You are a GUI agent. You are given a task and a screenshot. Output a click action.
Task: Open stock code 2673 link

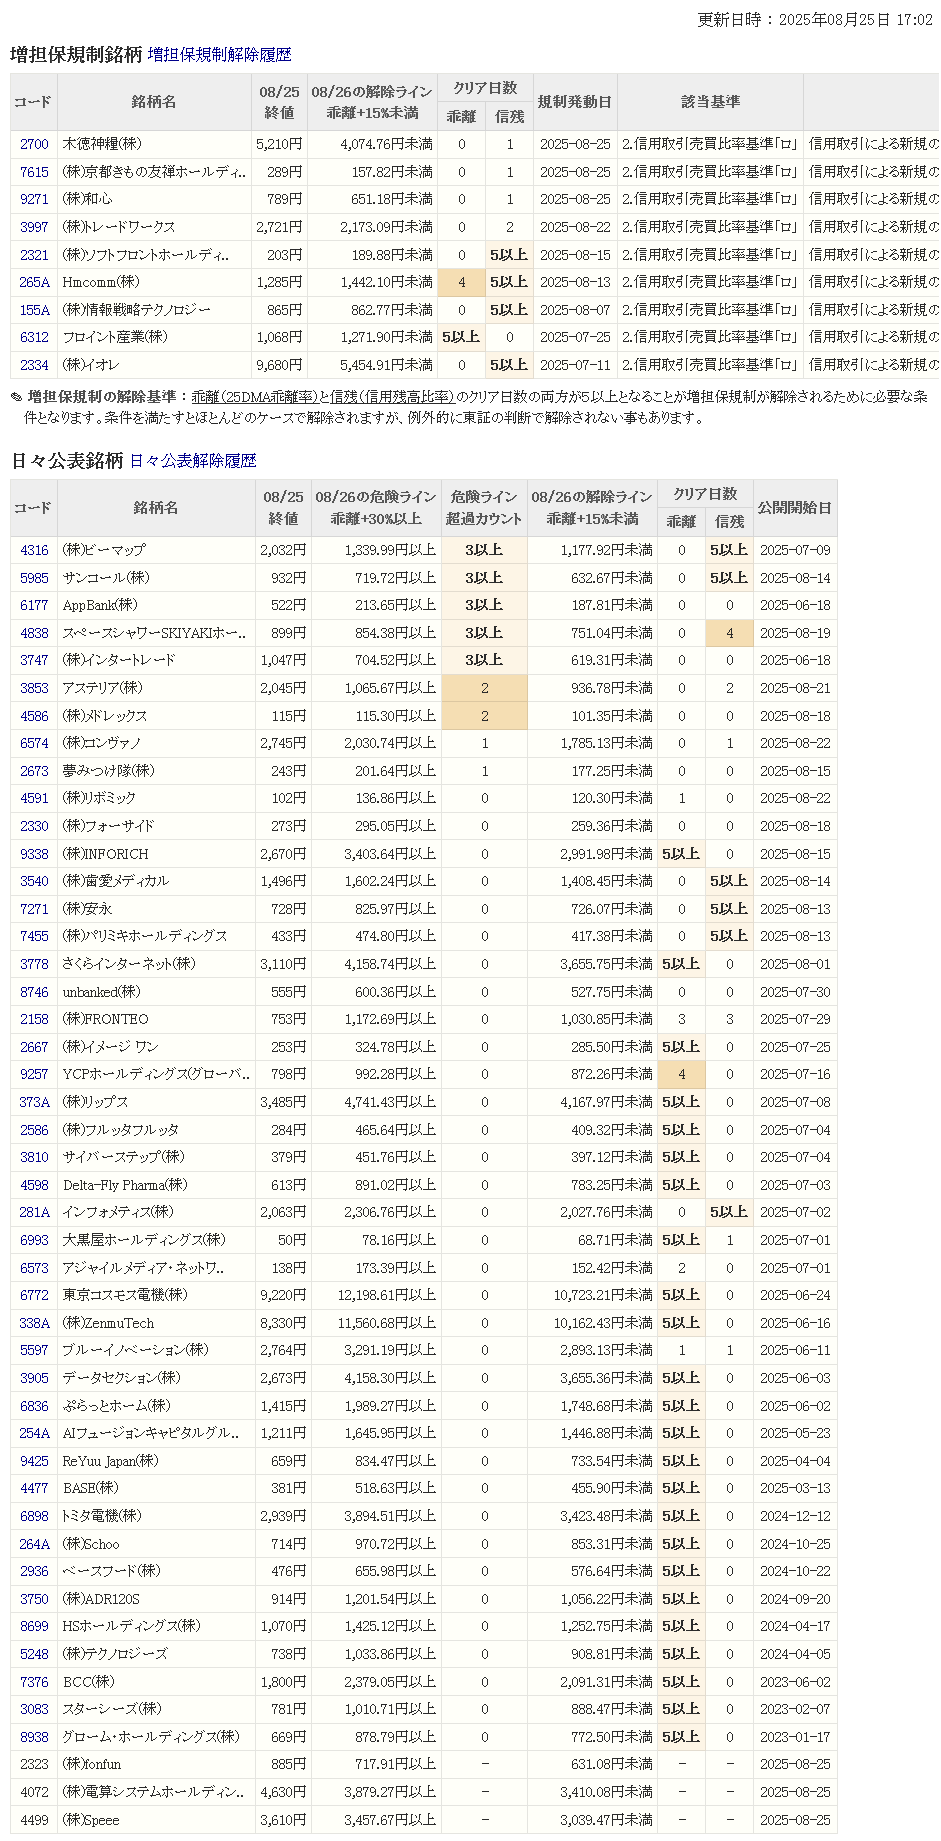tap(34, 771)
